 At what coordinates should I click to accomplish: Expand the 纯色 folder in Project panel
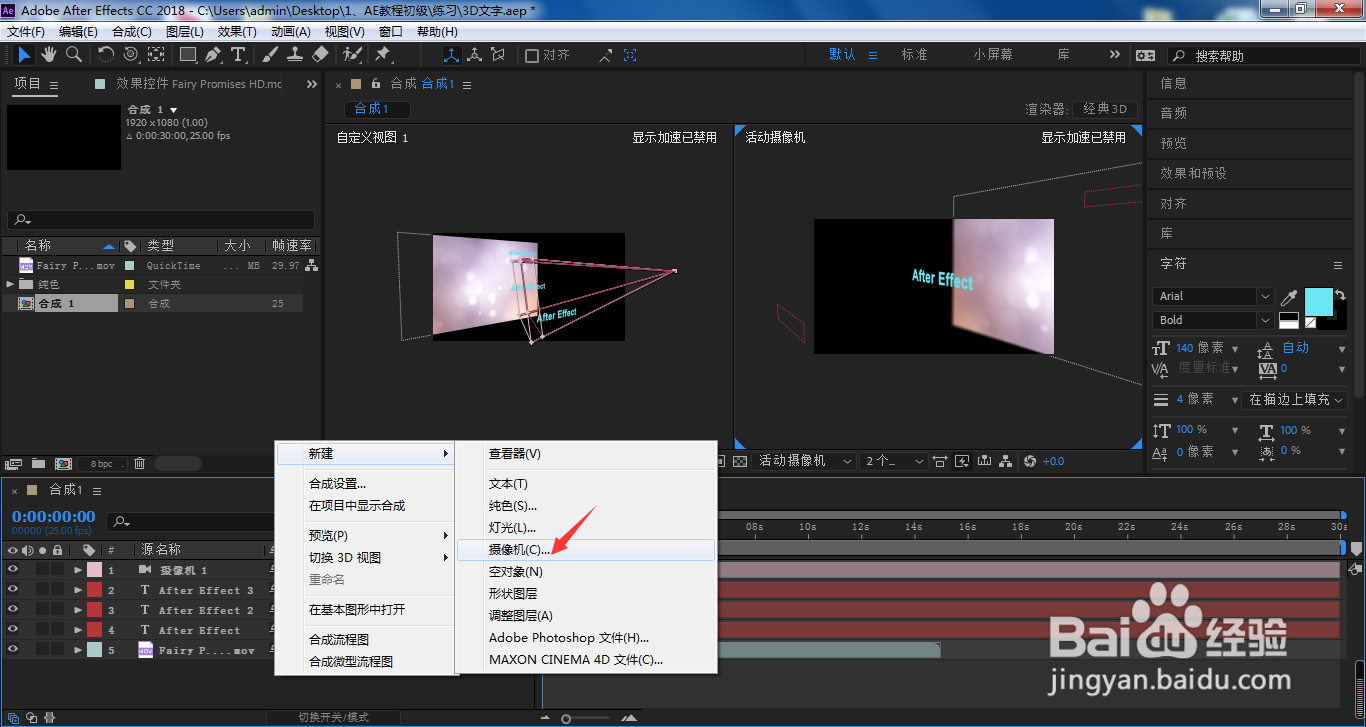10,284
